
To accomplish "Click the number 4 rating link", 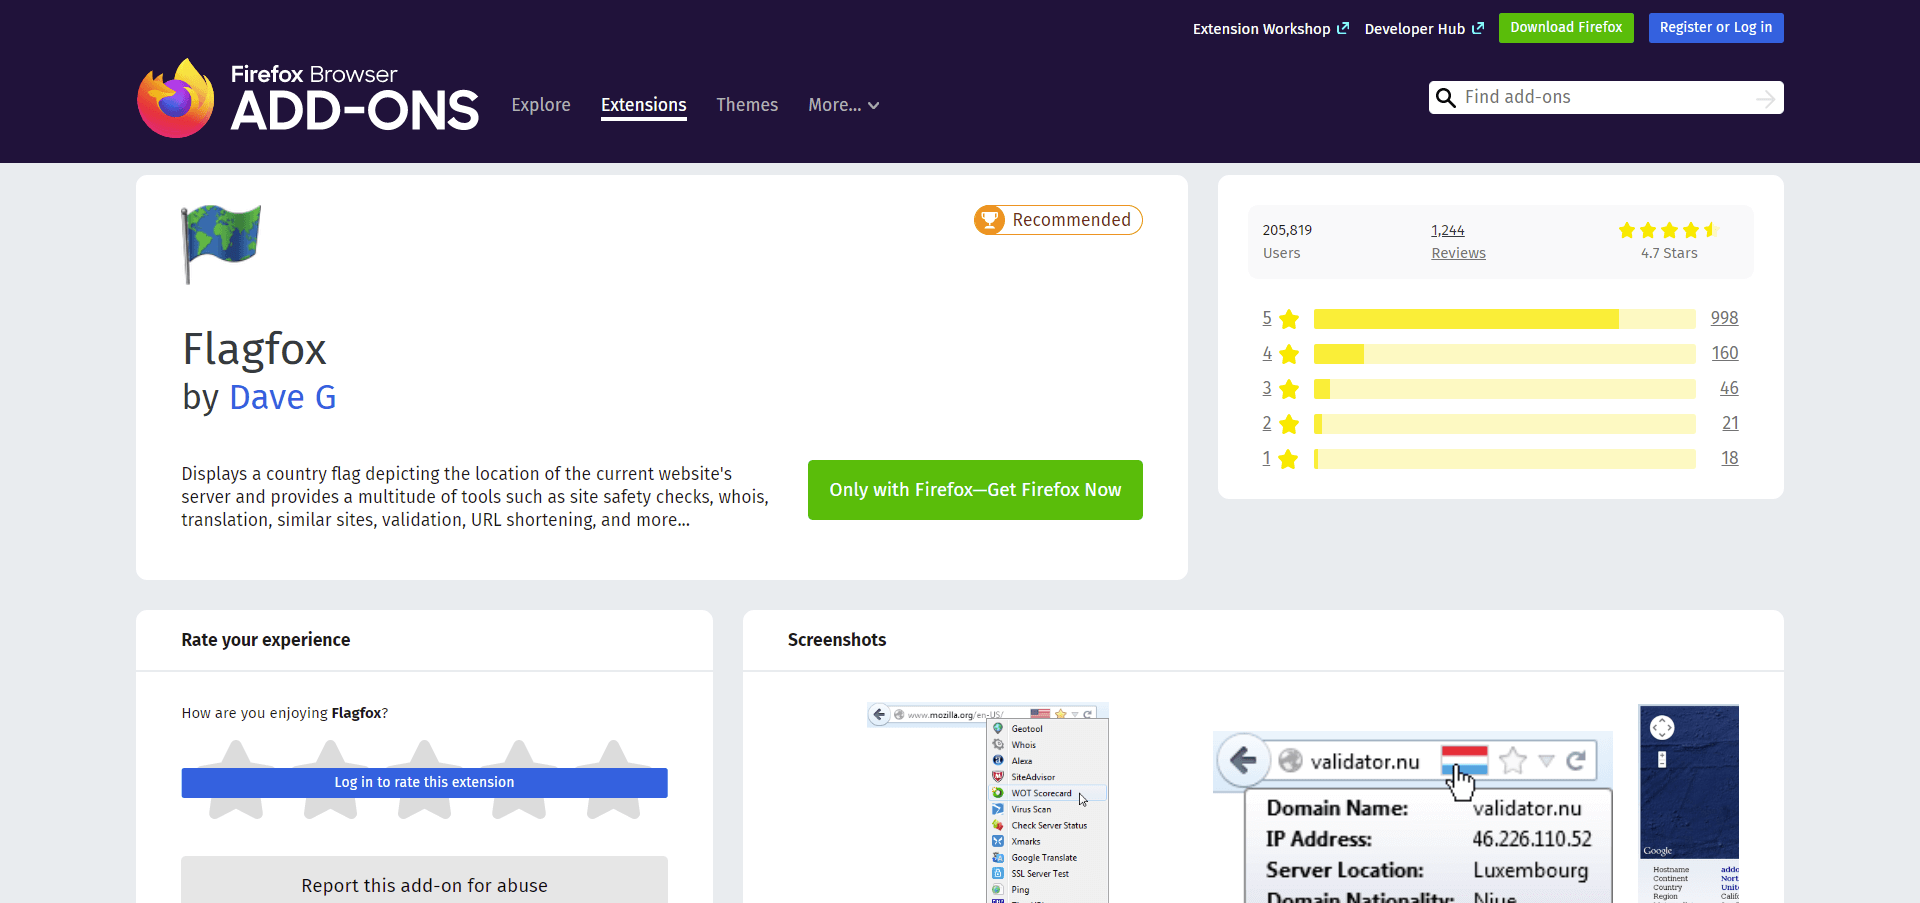I will pos(1267,353).
